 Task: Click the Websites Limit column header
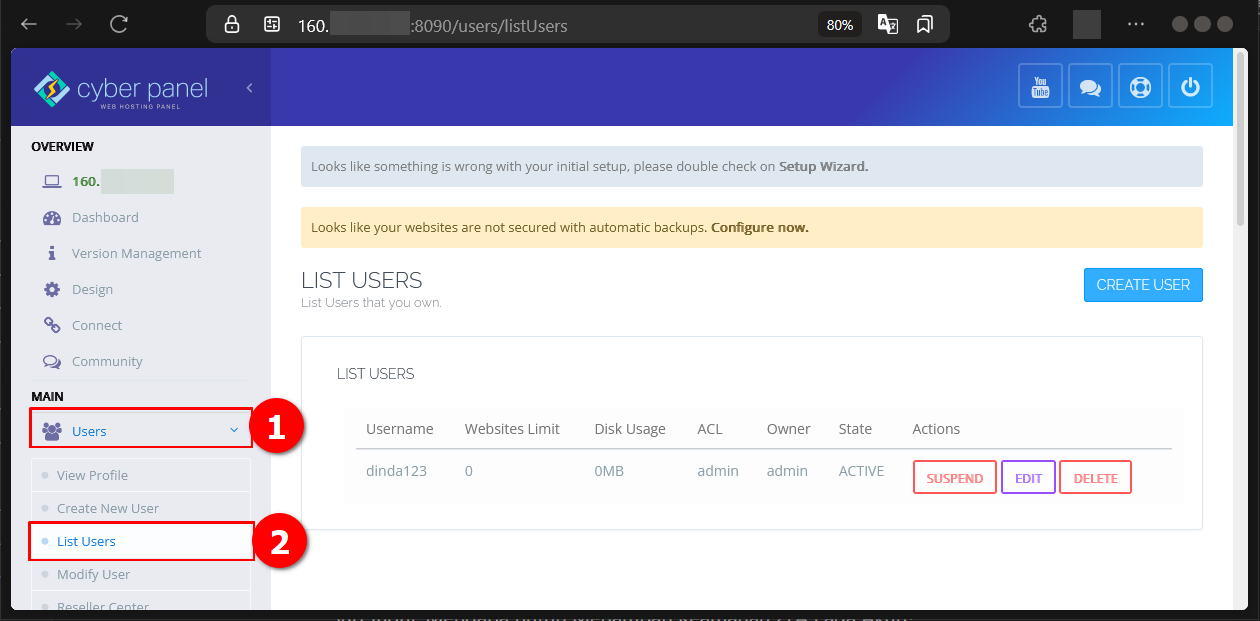512,429
